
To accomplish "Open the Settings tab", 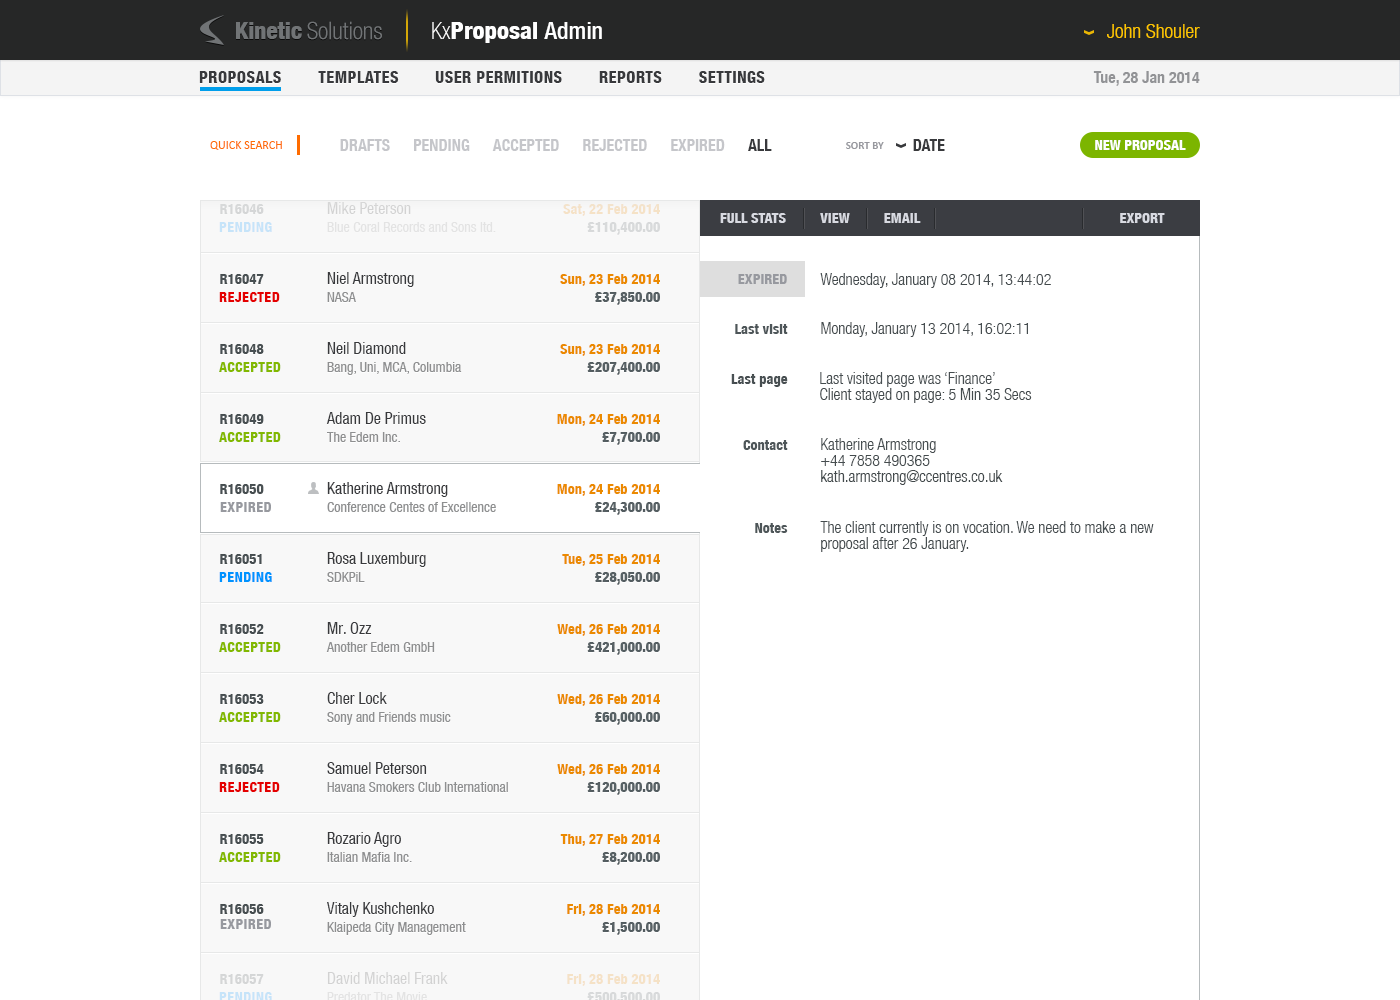I will point(731,77).
